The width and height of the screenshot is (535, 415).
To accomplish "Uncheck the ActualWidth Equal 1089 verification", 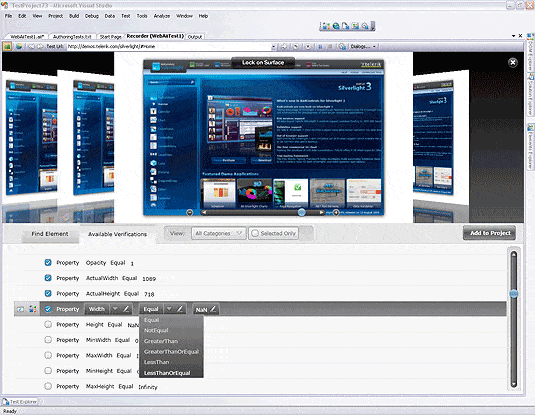I will click(48, 278).
